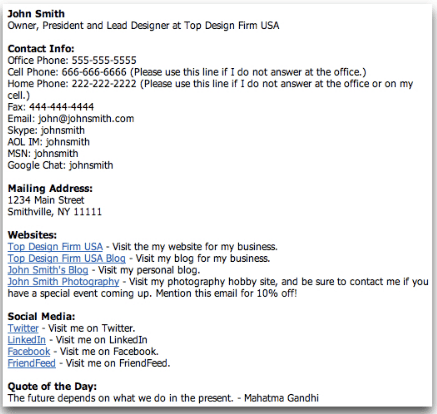
Task: Open the LinkedIn profile link
Action: (27, 340)
